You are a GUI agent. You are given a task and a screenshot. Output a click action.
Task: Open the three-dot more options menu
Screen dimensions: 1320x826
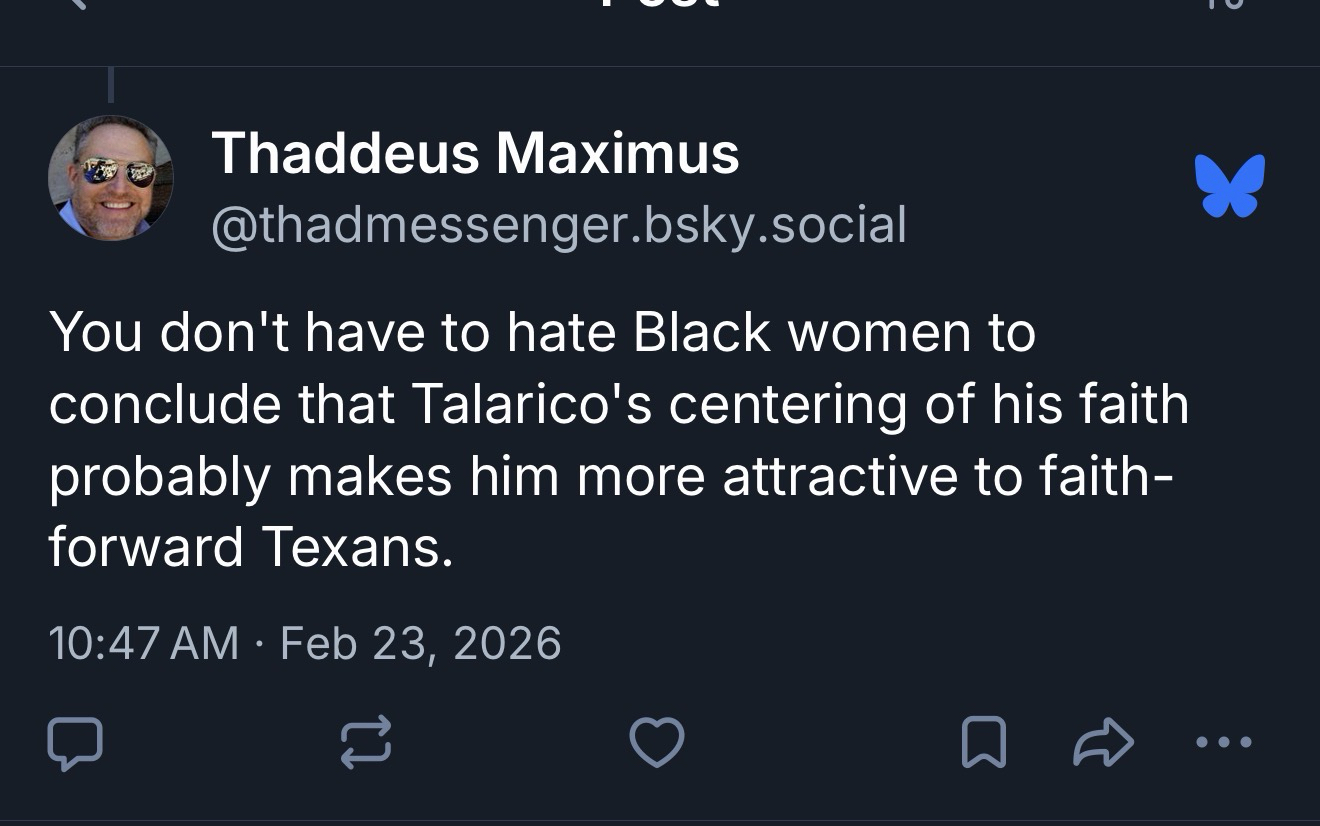pyautogui.click(x=1223, y=743)
